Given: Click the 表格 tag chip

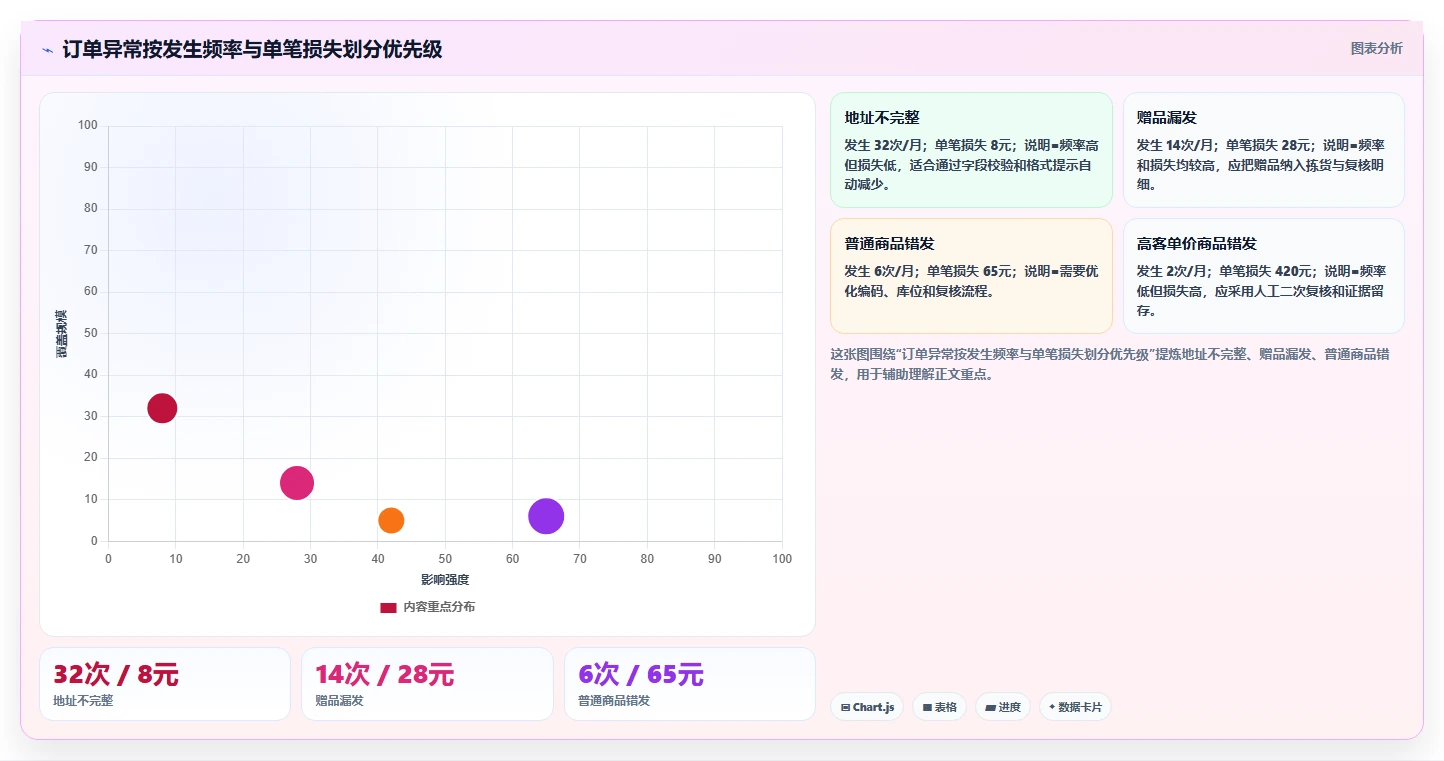Looking at the screenshot, I should point(939,707).
